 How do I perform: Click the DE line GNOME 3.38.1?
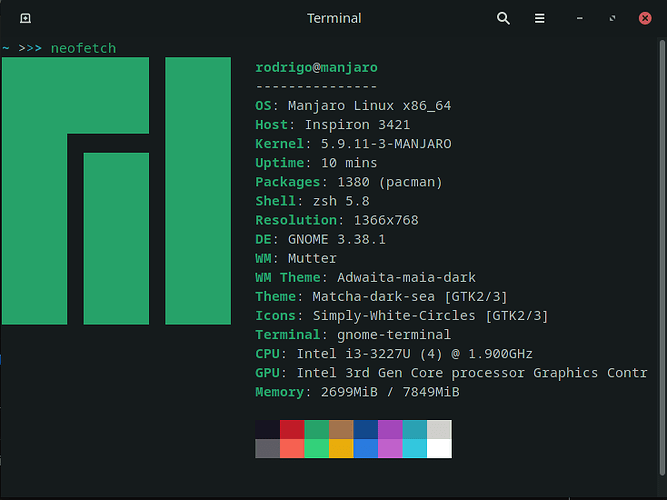click(x=320, y=239)
